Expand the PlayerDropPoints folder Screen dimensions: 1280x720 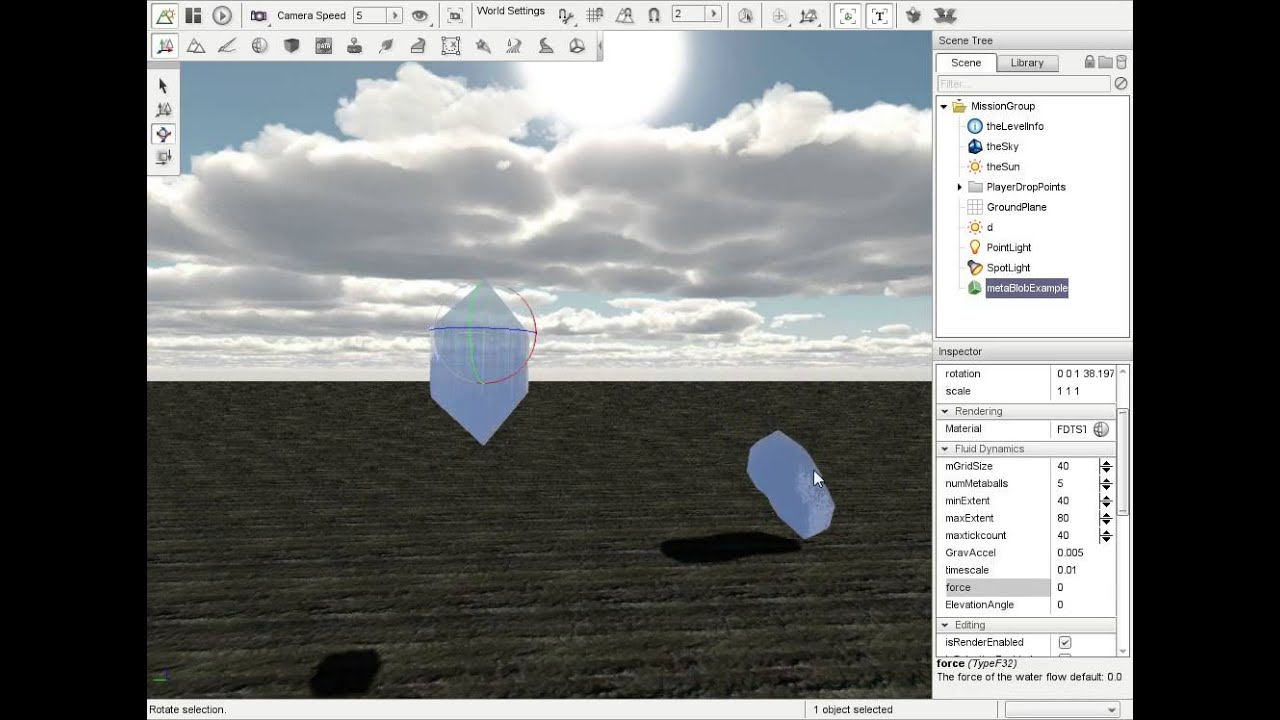[x=959, y=187]
